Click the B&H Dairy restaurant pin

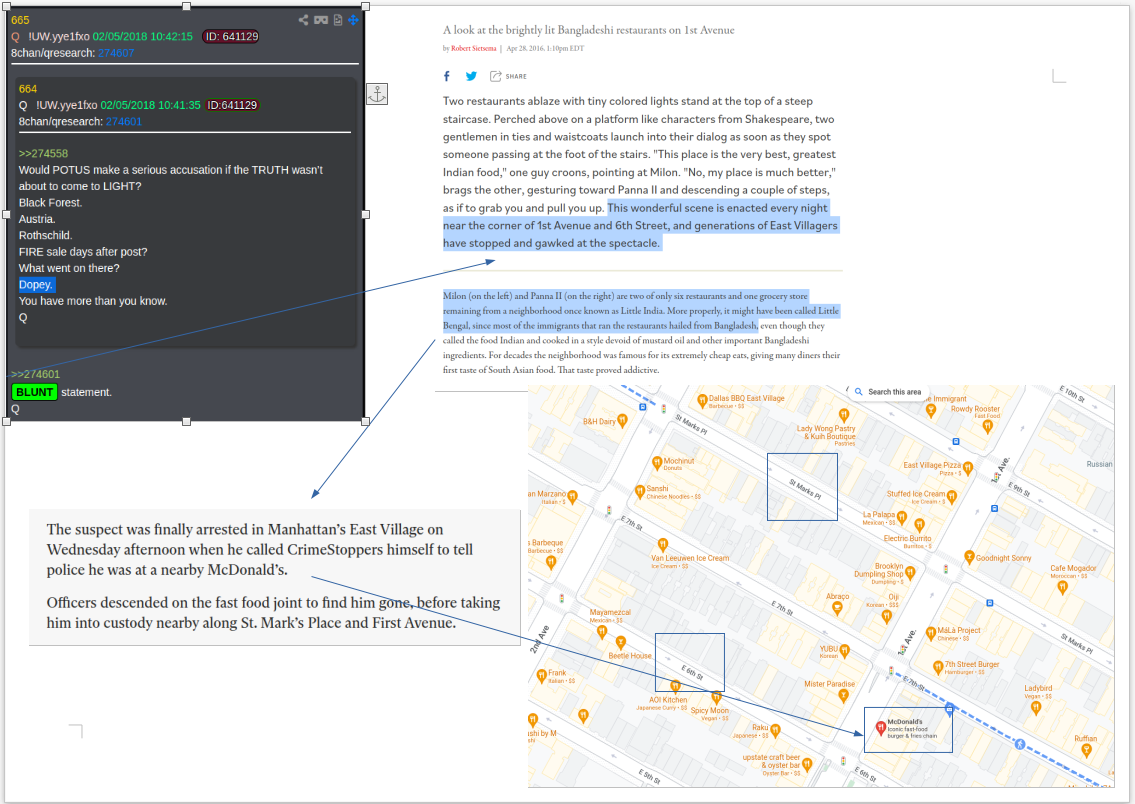[x=623, y=422]
